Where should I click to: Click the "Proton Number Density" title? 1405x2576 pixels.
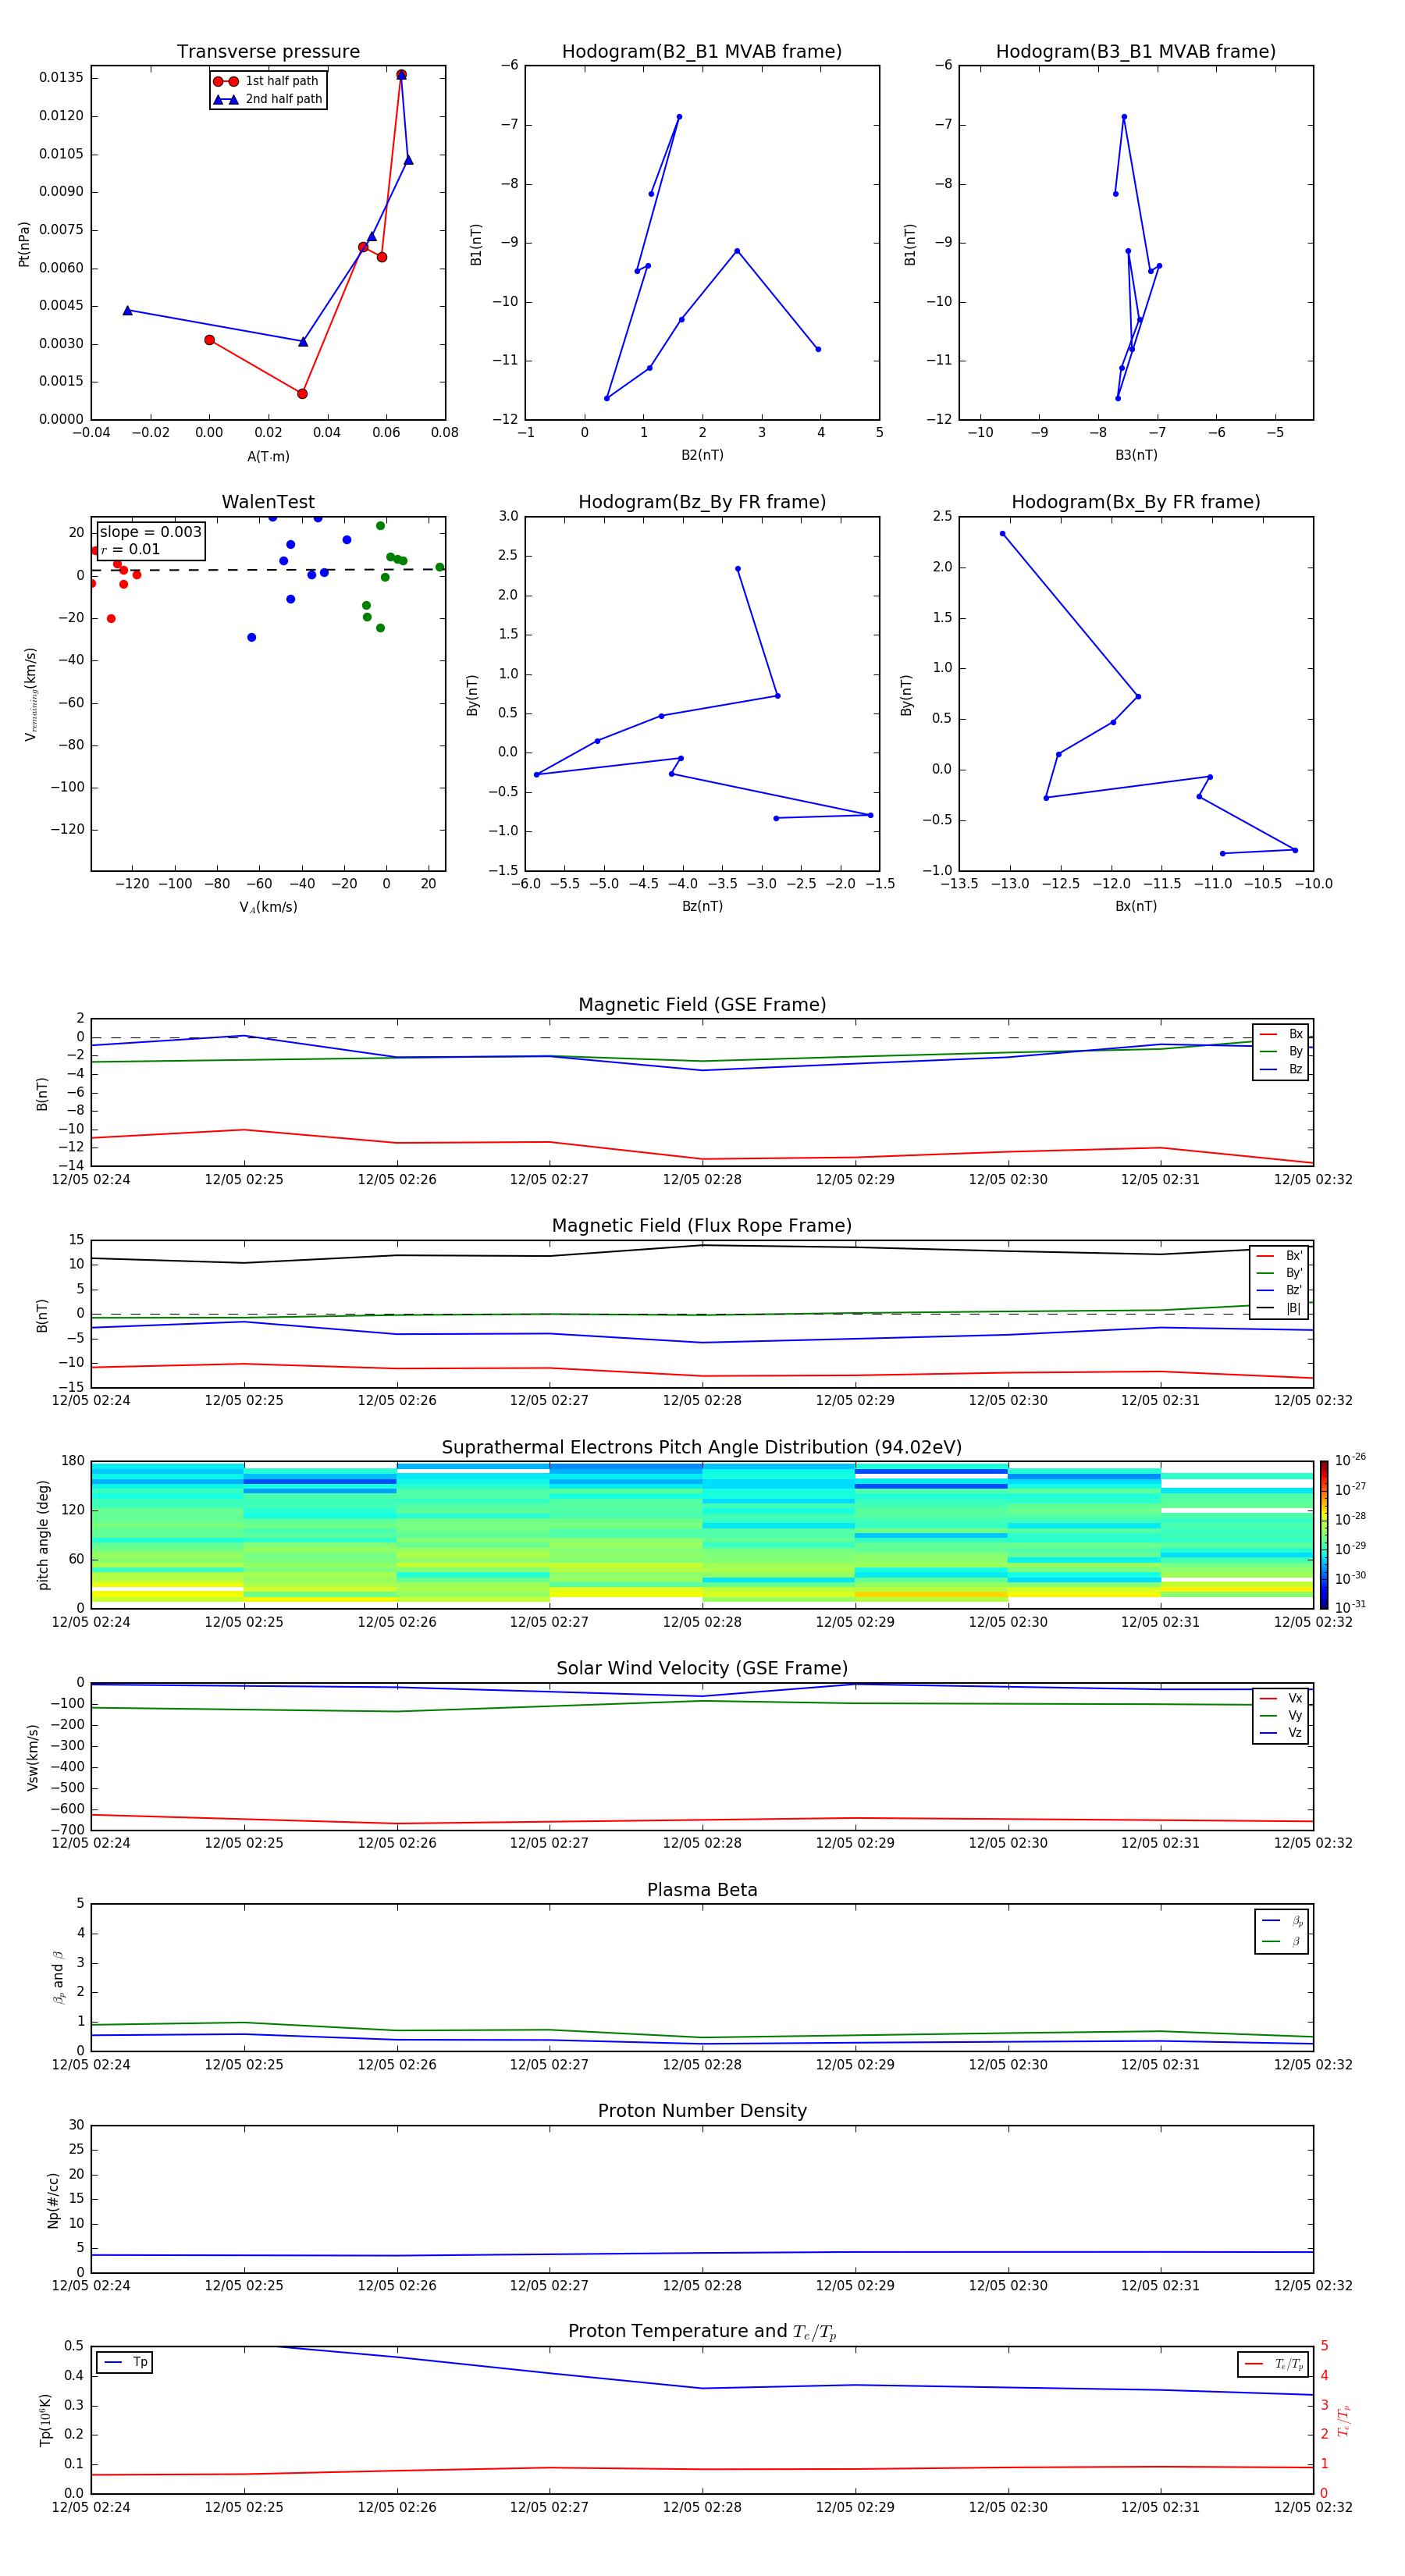702,2111
